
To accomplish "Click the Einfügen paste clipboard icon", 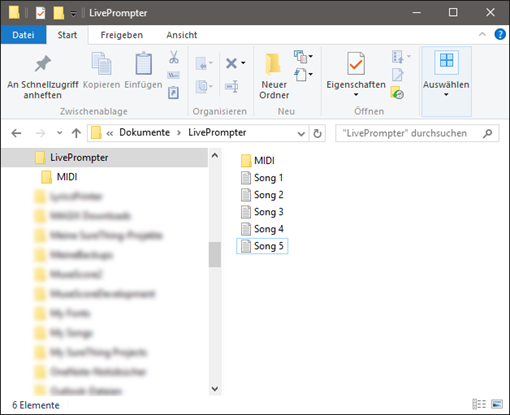I will [x=143, y=63].
